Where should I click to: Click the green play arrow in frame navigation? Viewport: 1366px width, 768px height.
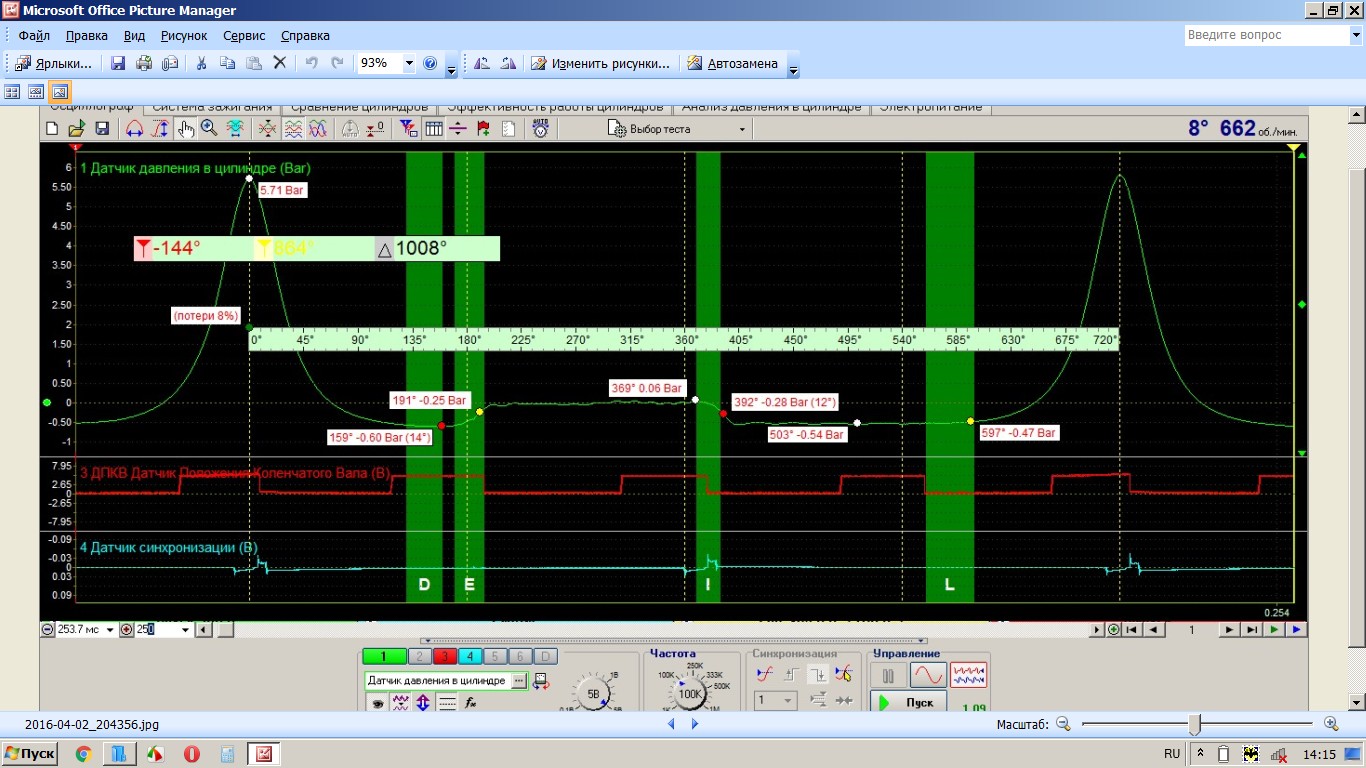coord(1274,630)
